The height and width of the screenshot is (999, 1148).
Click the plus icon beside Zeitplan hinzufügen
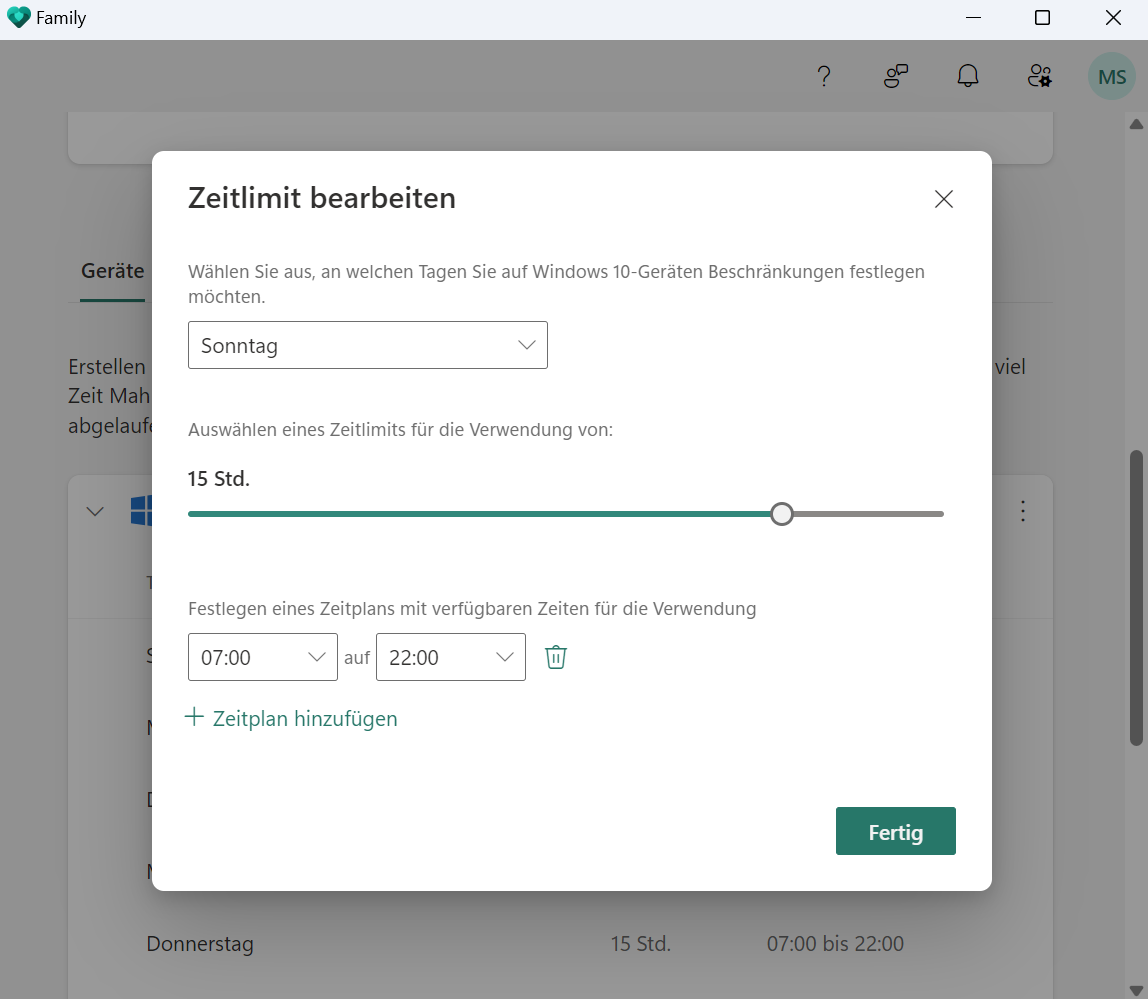[x=193, y=717]
